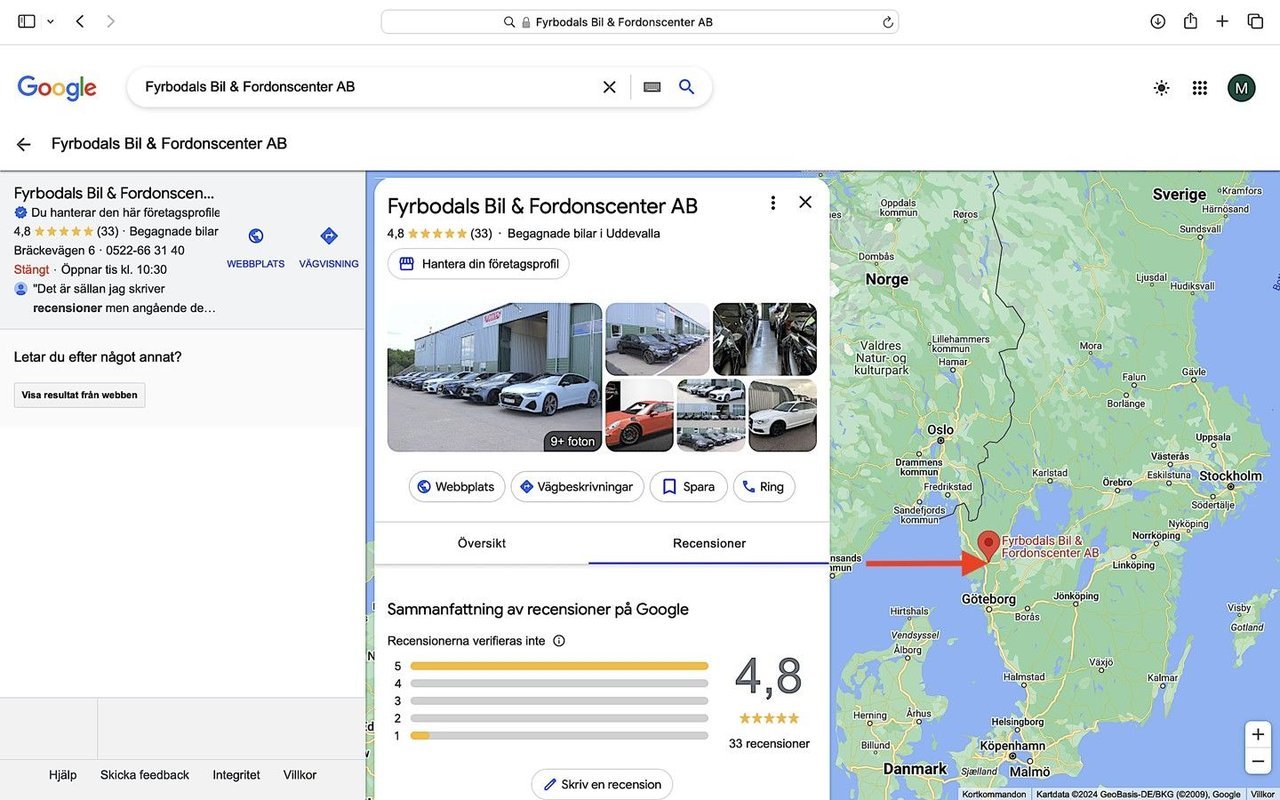Click Hantera din företagsprofil button

coord(478,264)
